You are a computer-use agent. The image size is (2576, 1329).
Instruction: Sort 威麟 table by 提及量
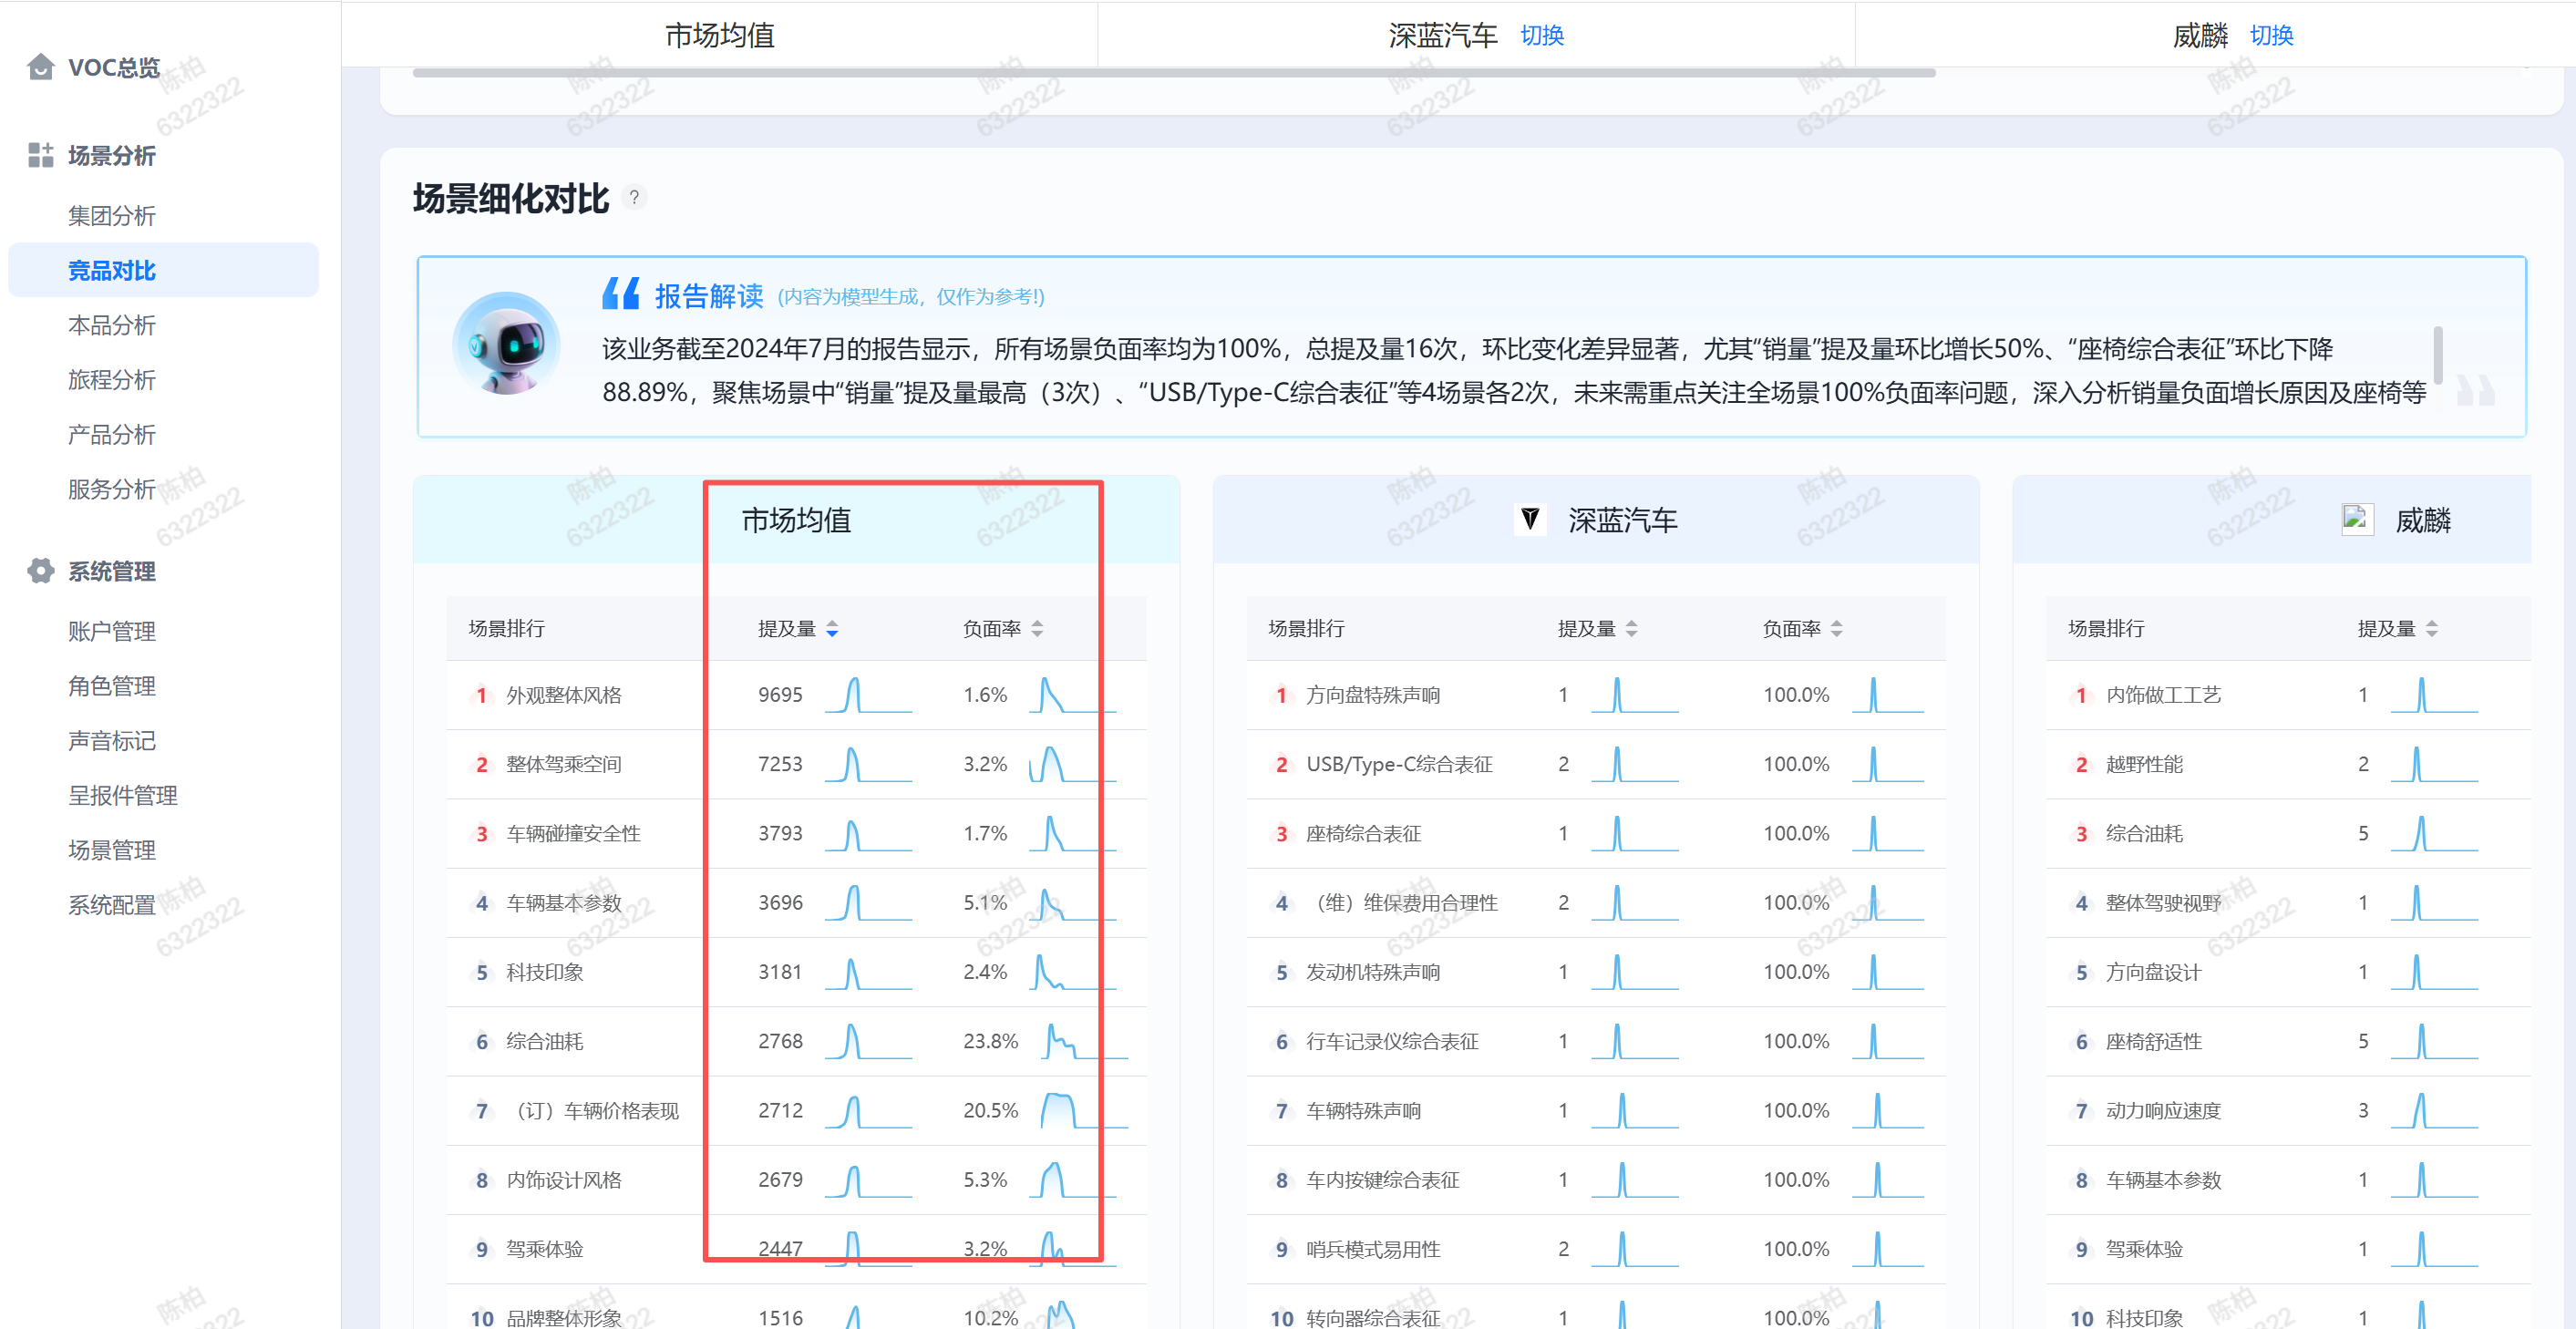2432,629
